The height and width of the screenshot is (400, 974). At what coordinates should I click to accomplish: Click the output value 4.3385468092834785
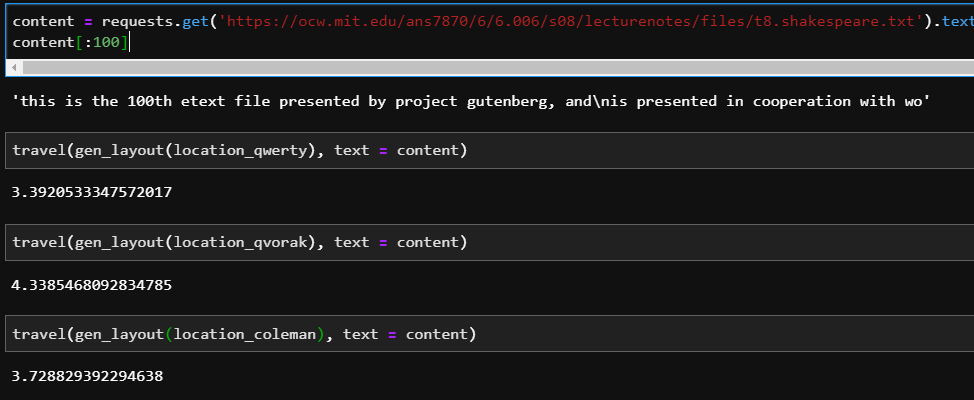[x=92, y=285]
